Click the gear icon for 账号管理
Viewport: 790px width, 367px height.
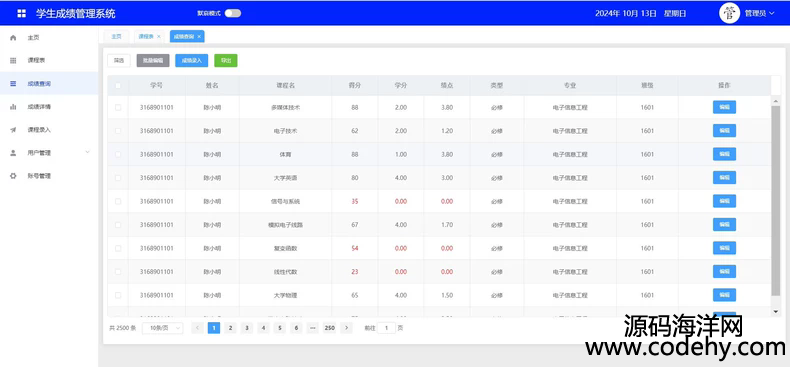click(13, 176)
